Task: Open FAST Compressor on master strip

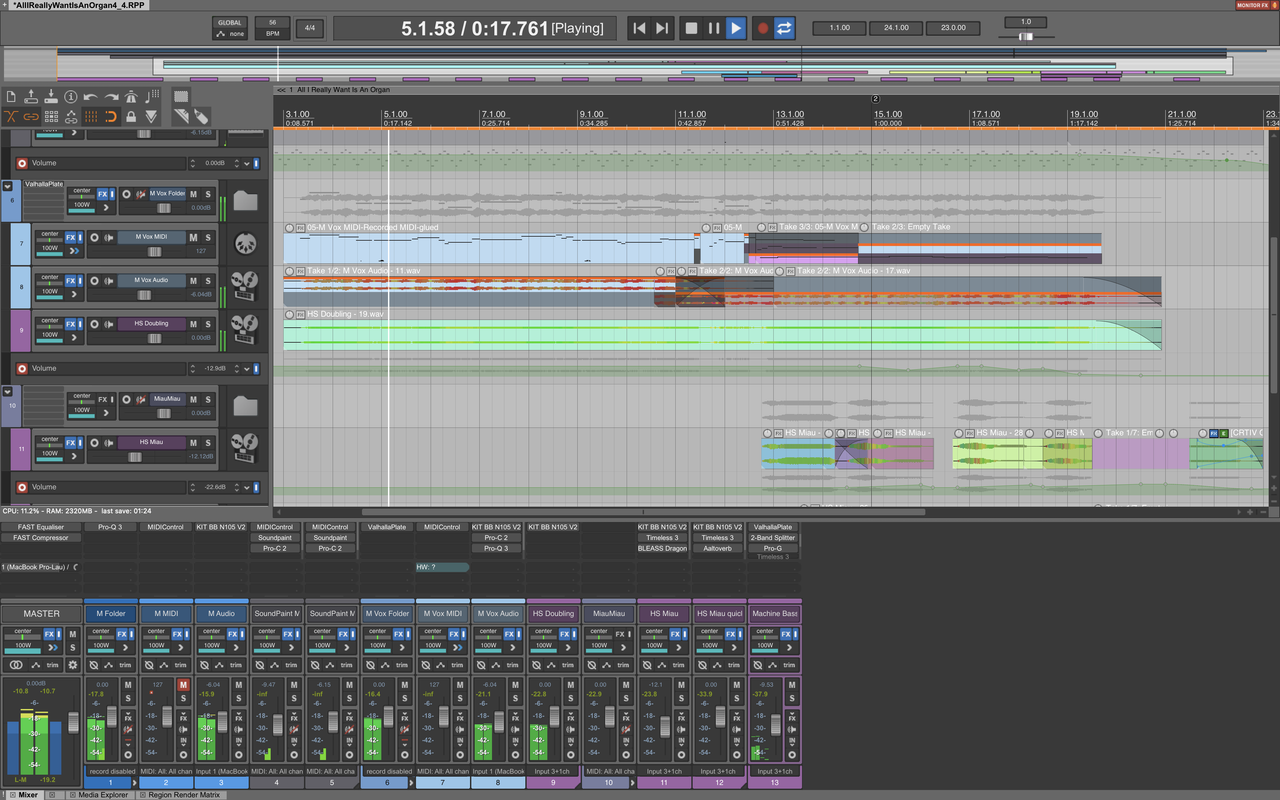Action: point(41,538)
